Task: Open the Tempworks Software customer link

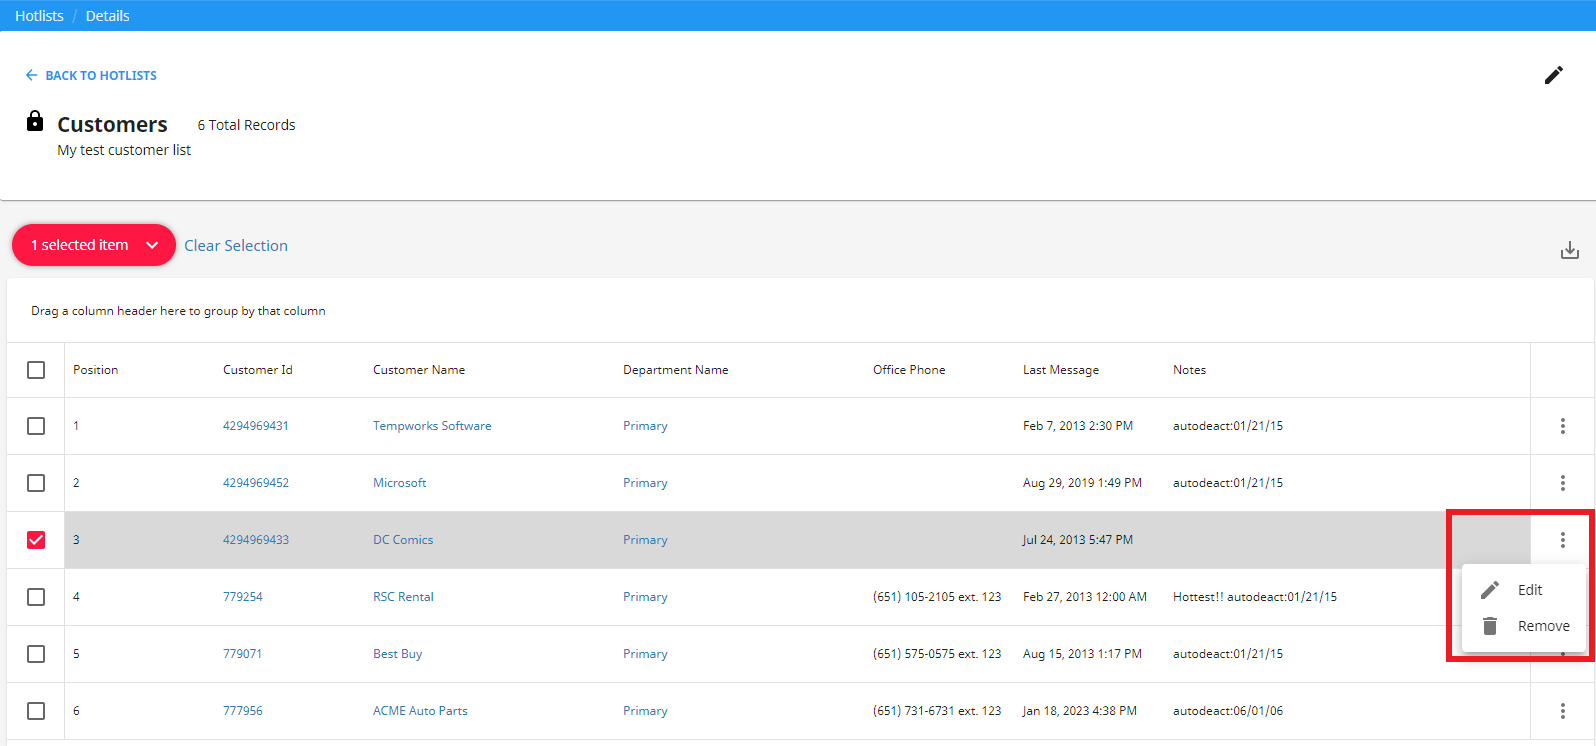Action: point(432,426)
